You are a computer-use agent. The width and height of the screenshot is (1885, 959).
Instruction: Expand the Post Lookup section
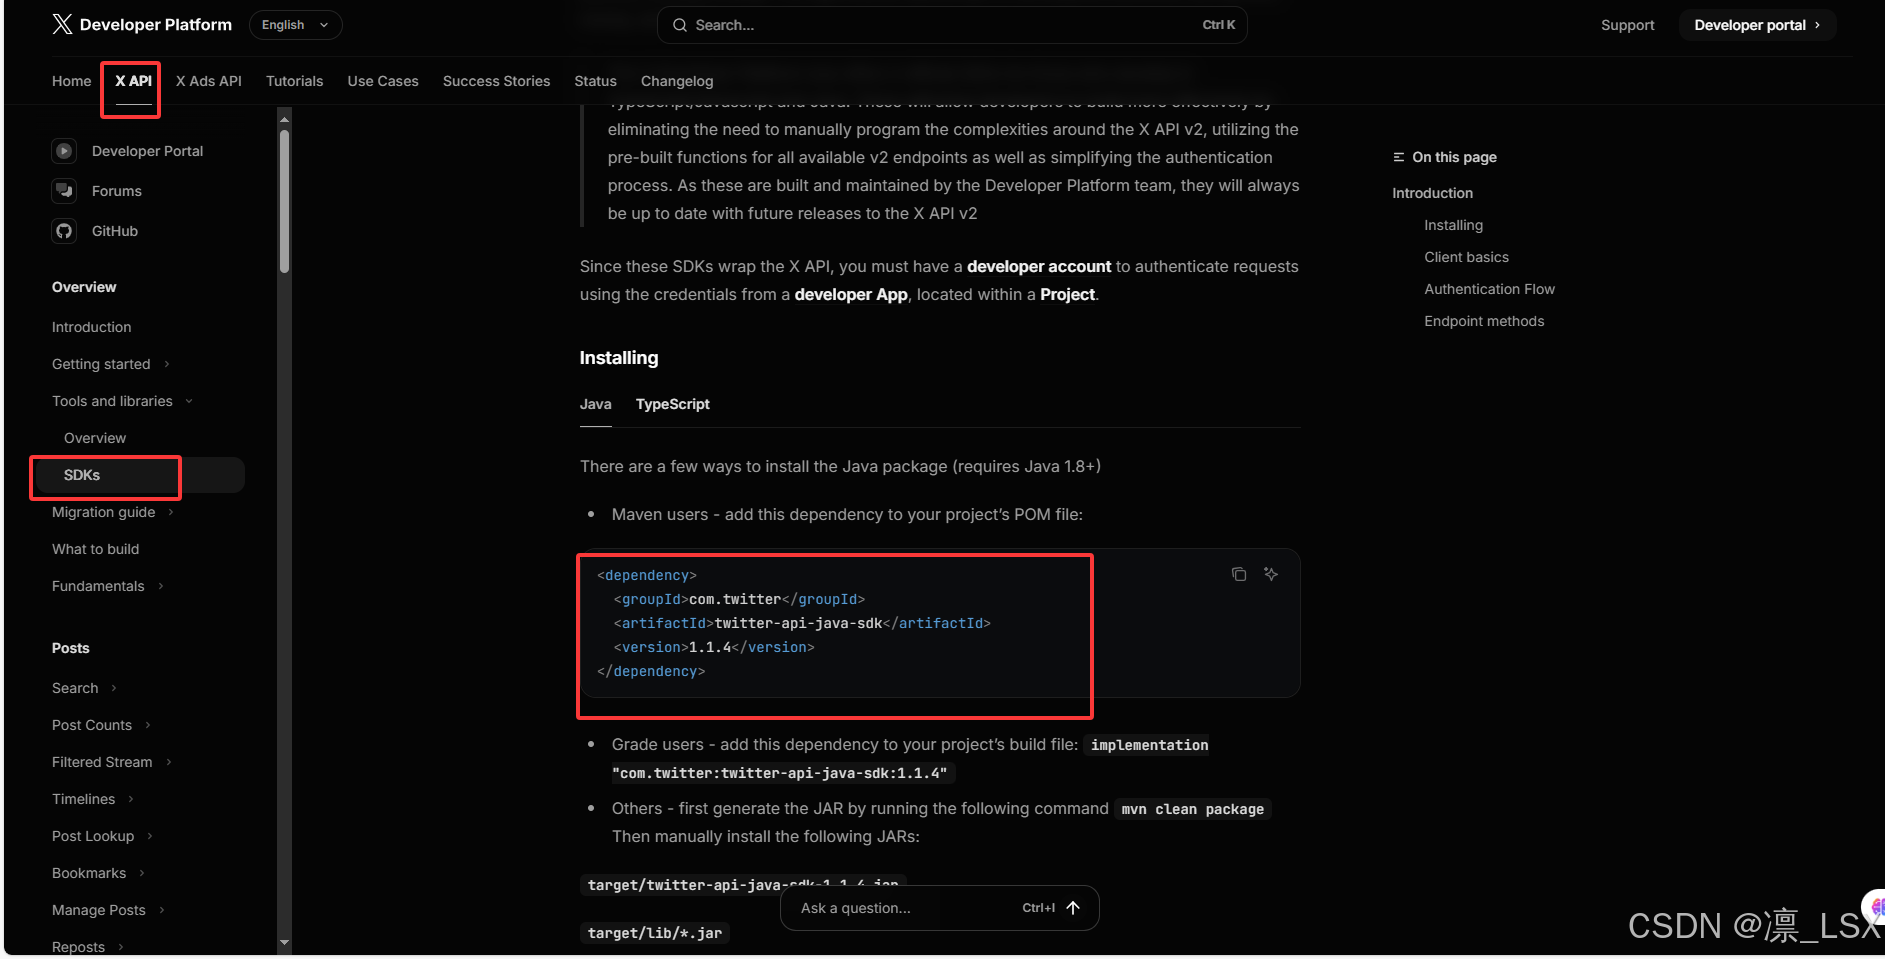(150, 836)
